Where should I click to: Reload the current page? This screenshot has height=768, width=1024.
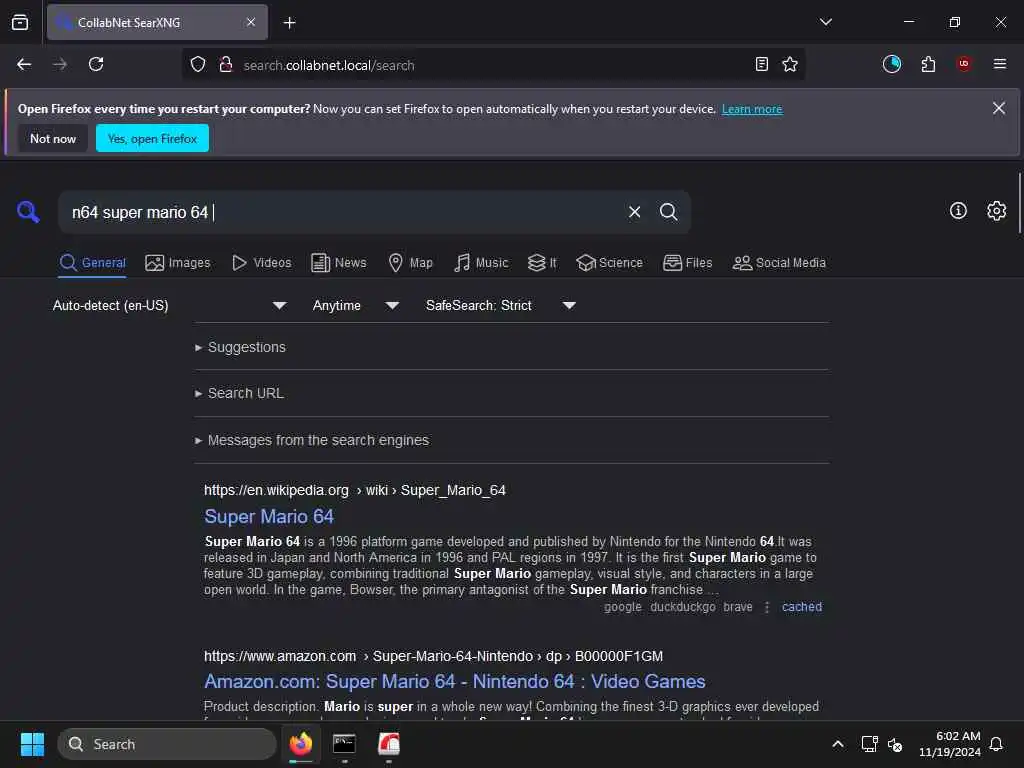coord(96,64)
